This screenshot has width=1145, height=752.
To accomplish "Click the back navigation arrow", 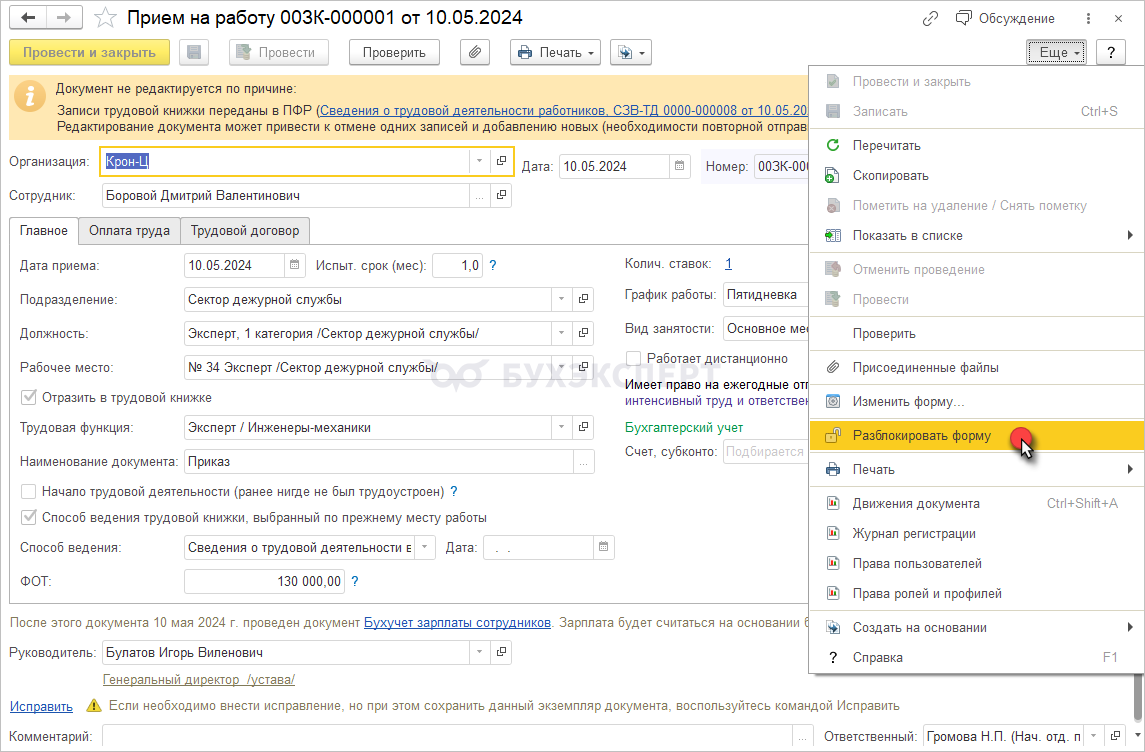I will (x=29, y=18).
